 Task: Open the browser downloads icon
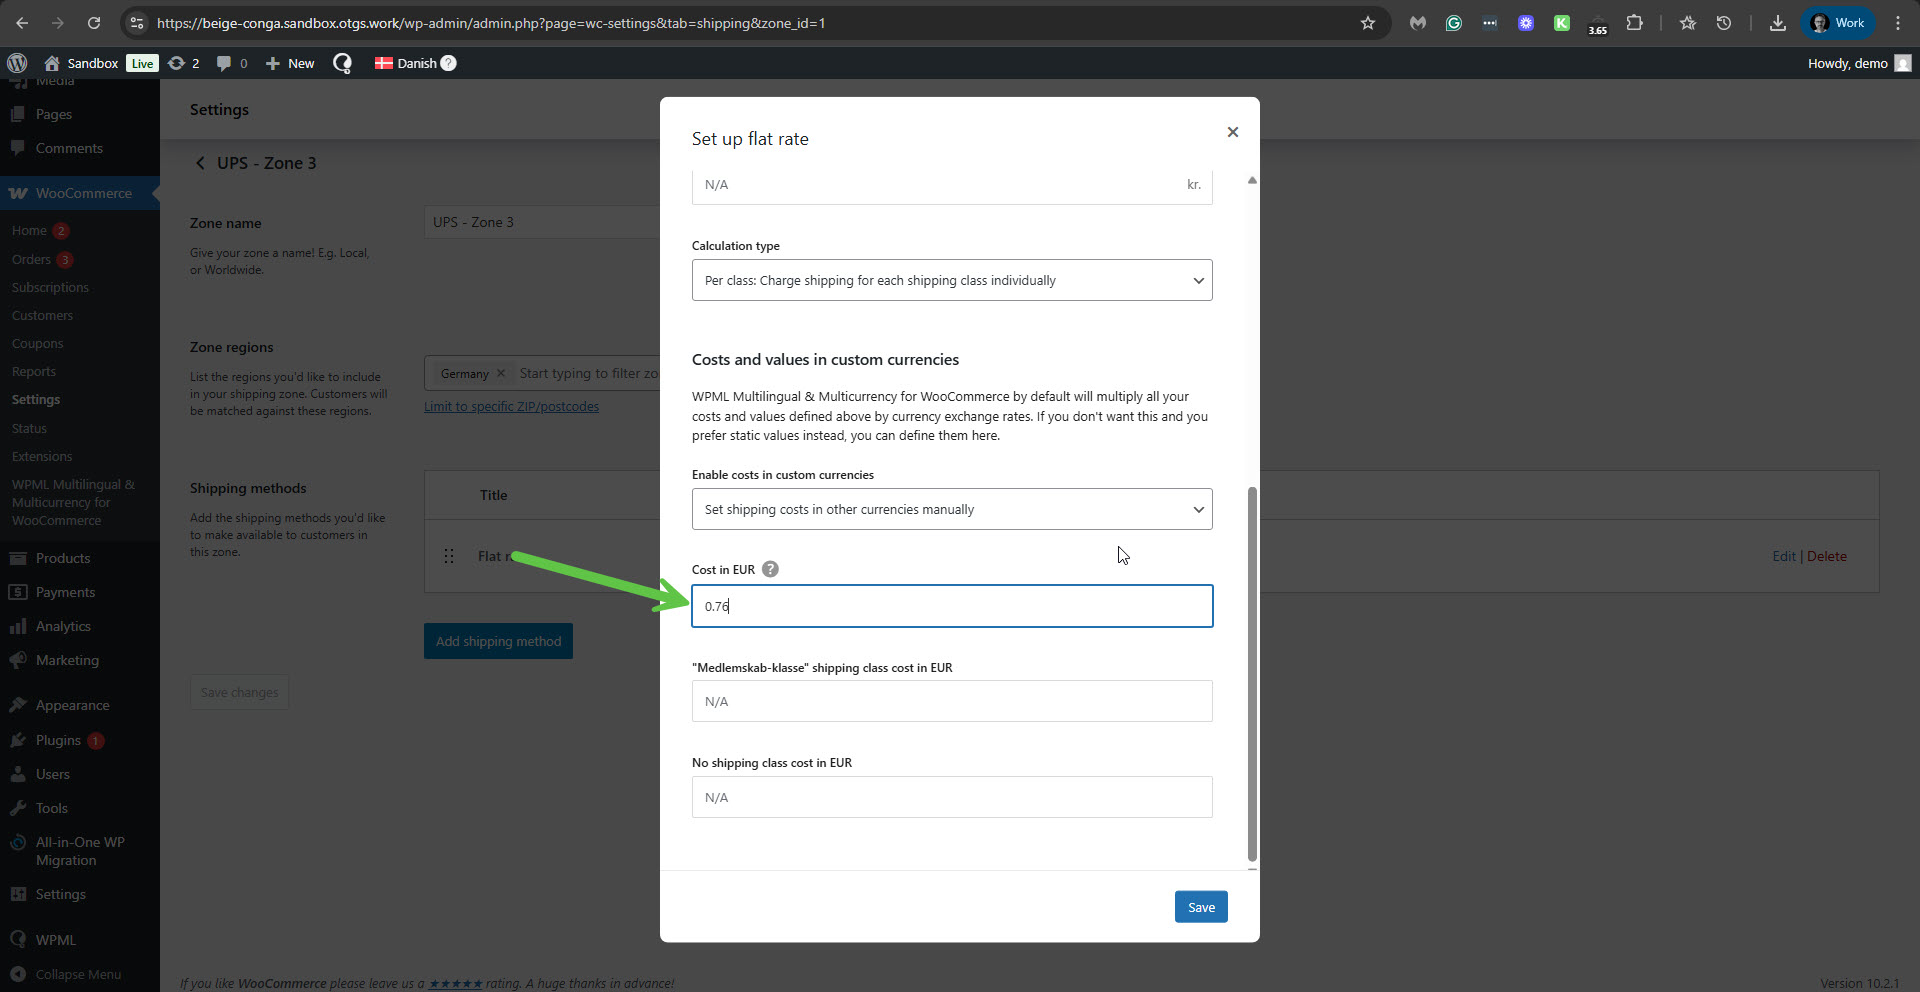(1777, 23)
